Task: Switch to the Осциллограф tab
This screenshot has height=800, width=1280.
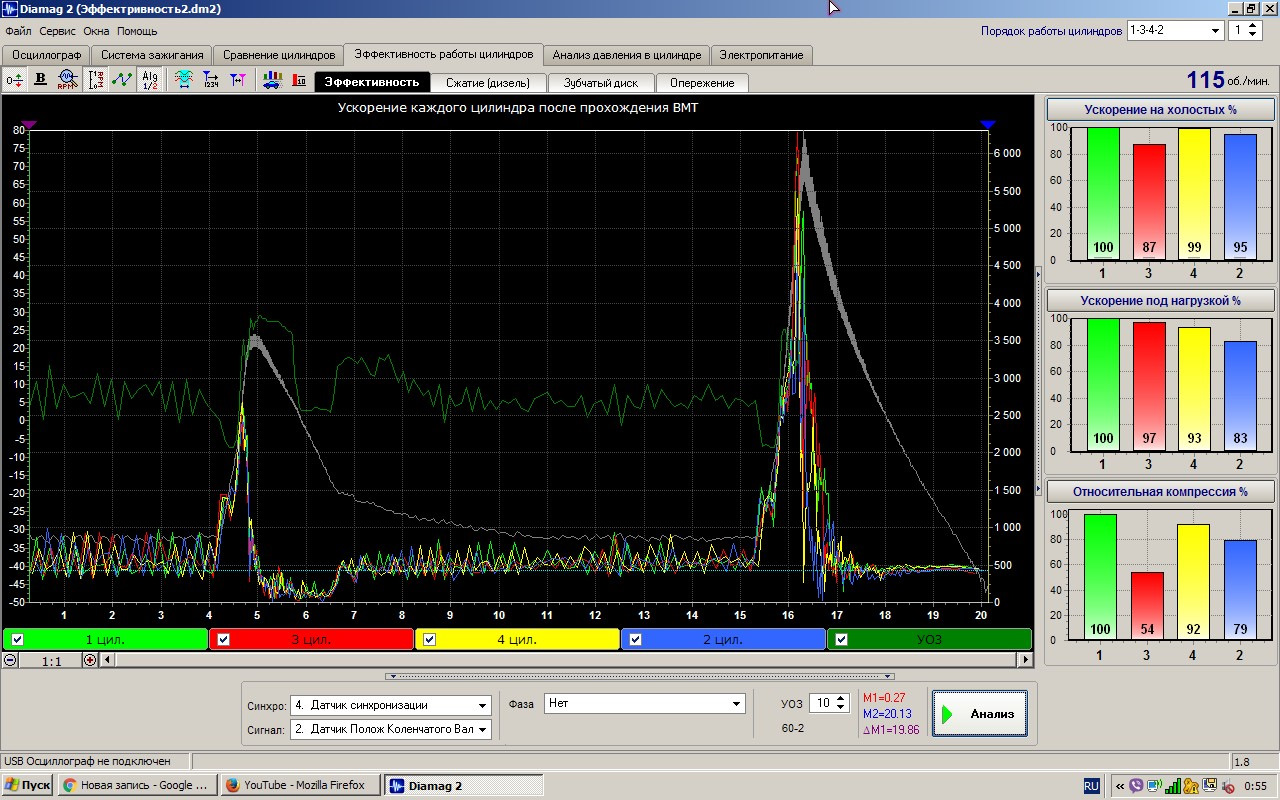Action: coord(47,55)
